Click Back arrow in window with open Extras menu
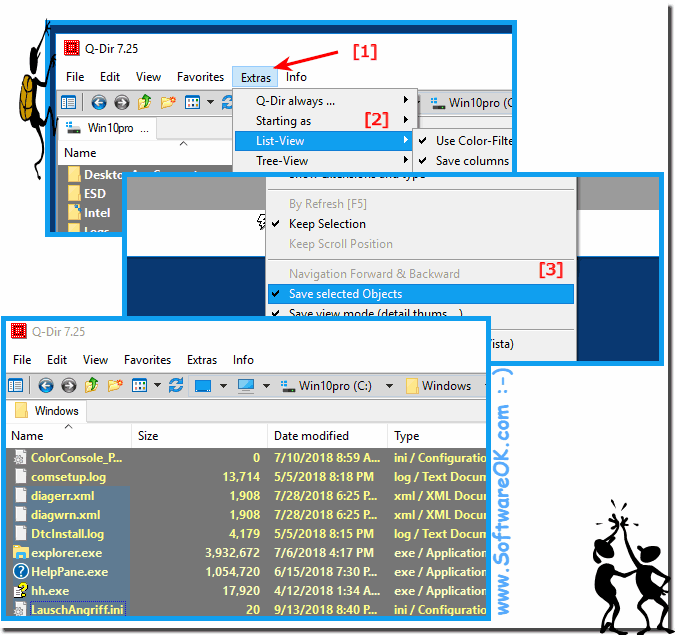Screen dimensions: 675x635 (99, 102)
